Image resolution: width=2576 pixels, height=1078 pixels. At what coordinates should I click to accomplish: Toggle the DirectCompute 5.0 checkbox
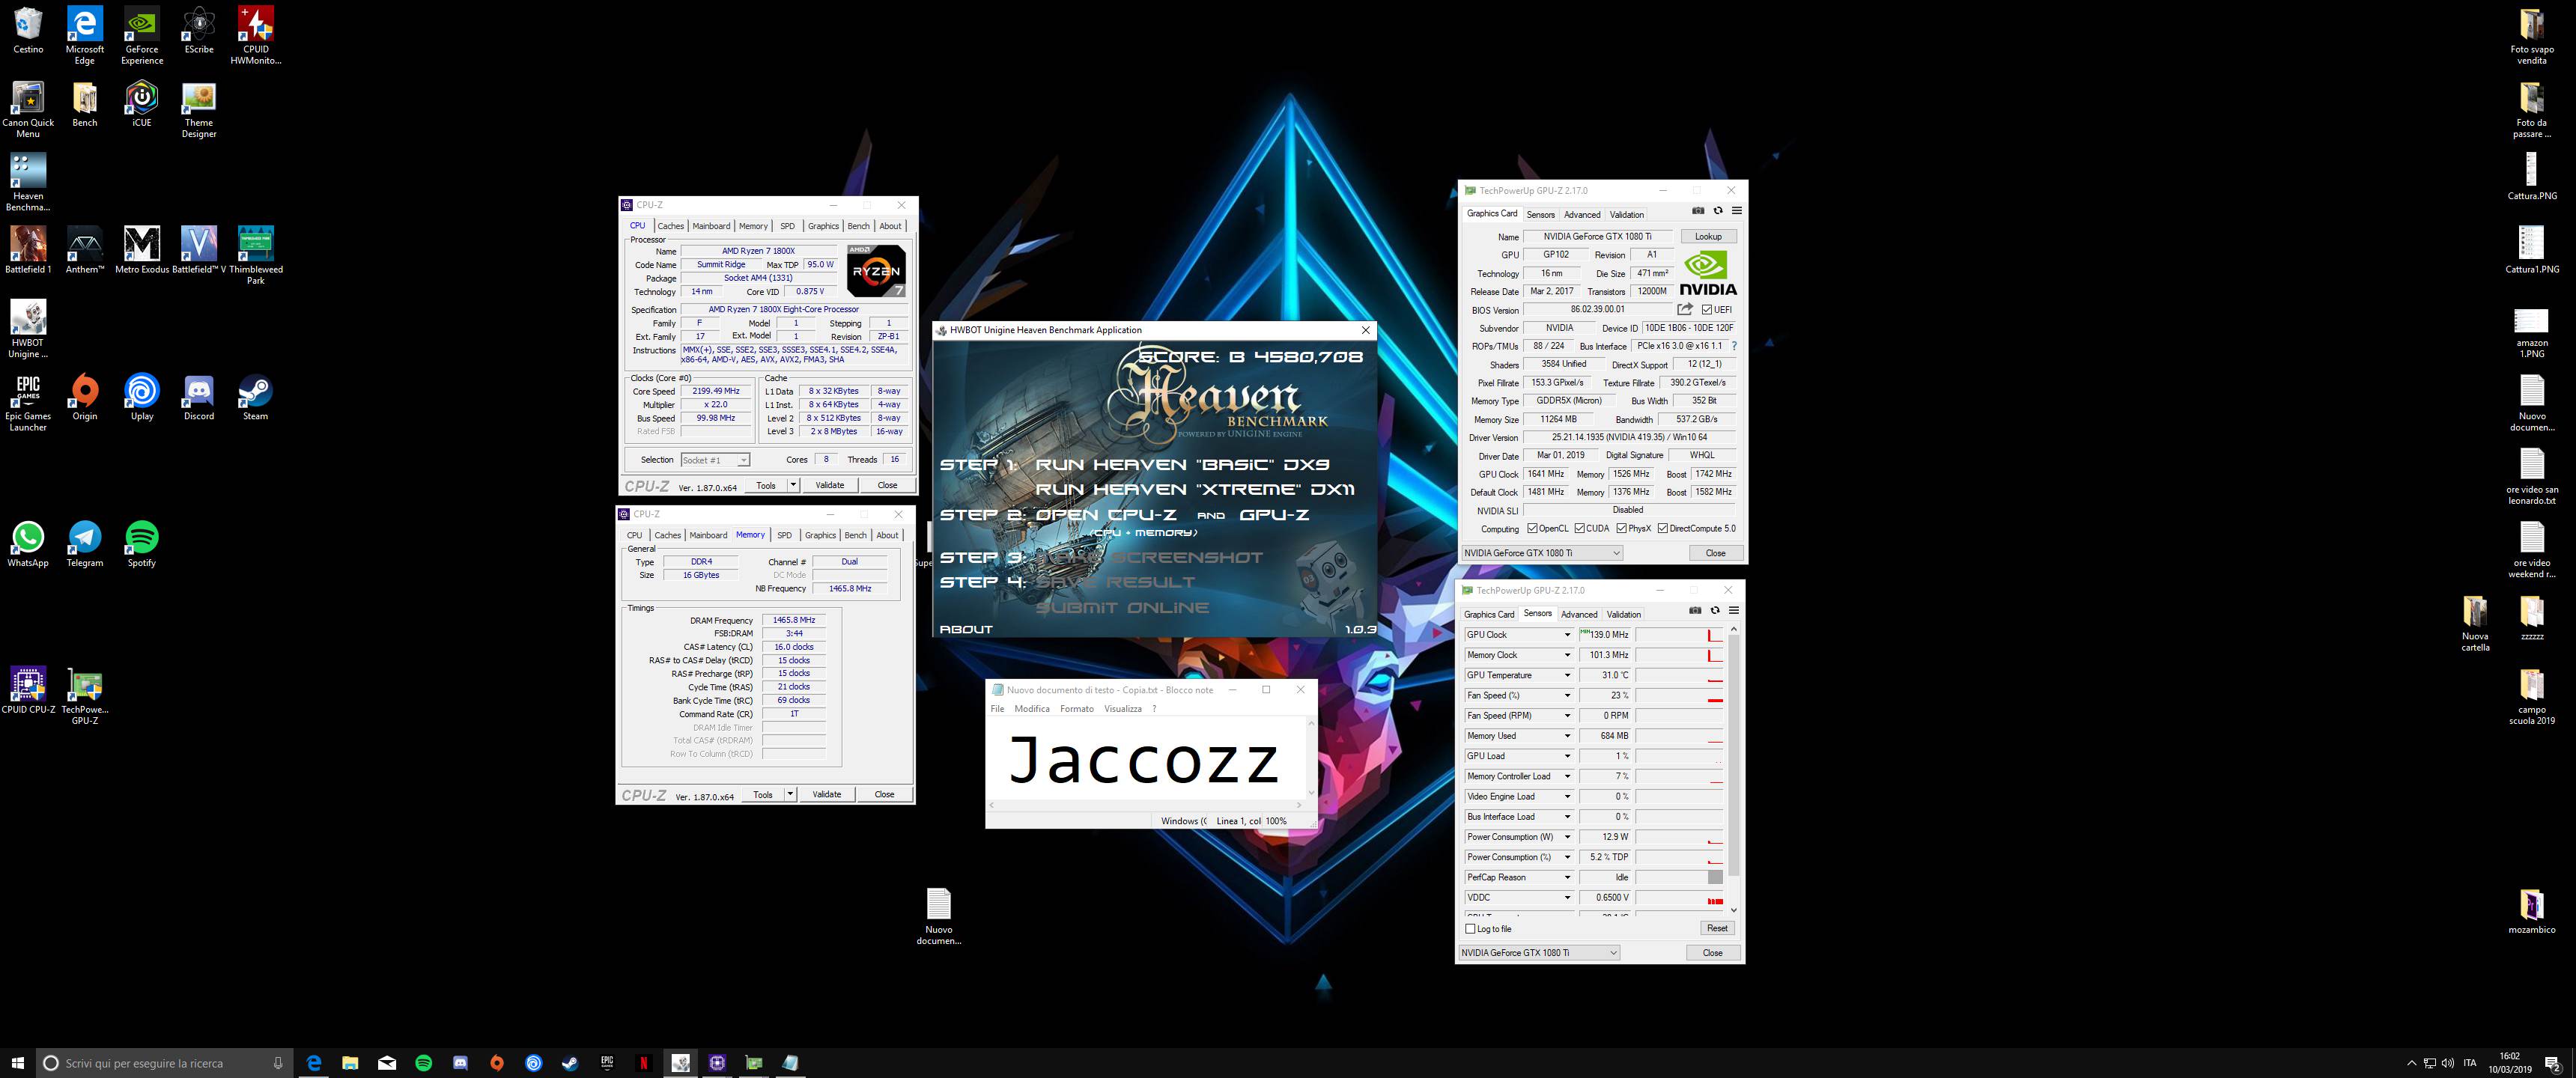click(1662, 528)
